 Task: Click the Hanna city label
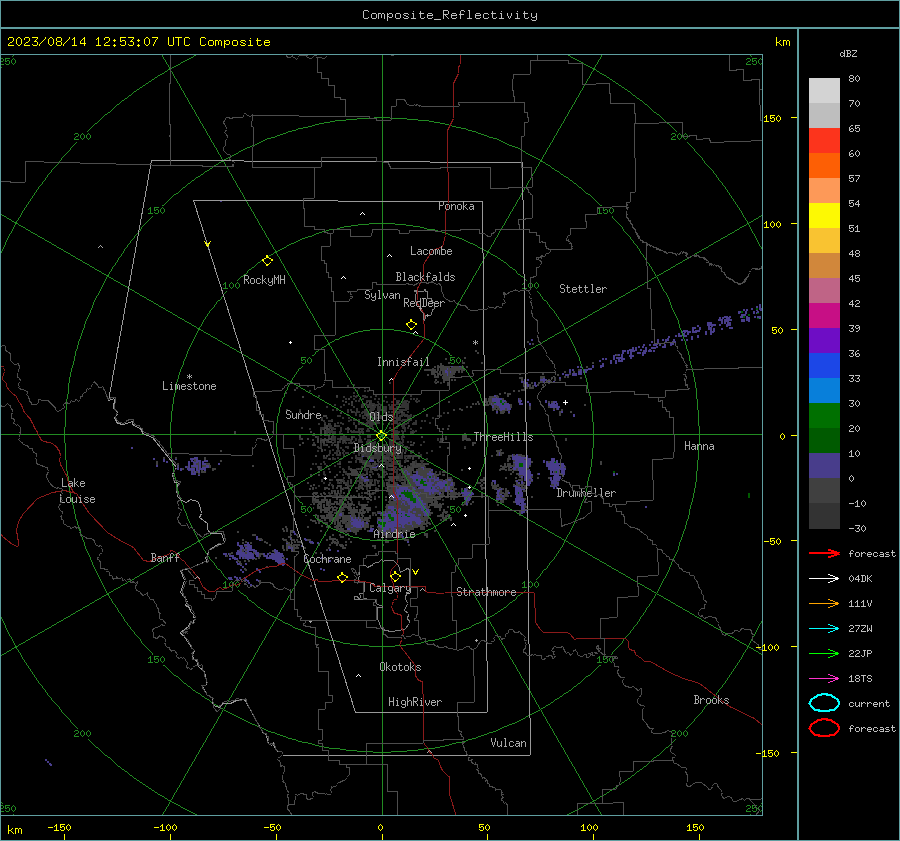click(699, 446)
